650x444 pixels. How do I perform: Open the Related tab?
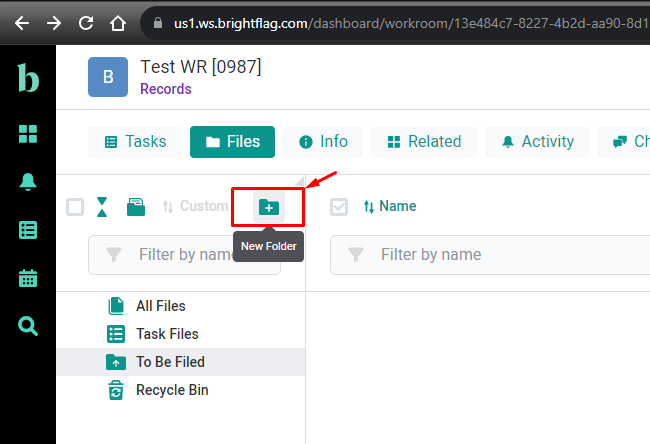pyautogui.click(x=424, y=142)
